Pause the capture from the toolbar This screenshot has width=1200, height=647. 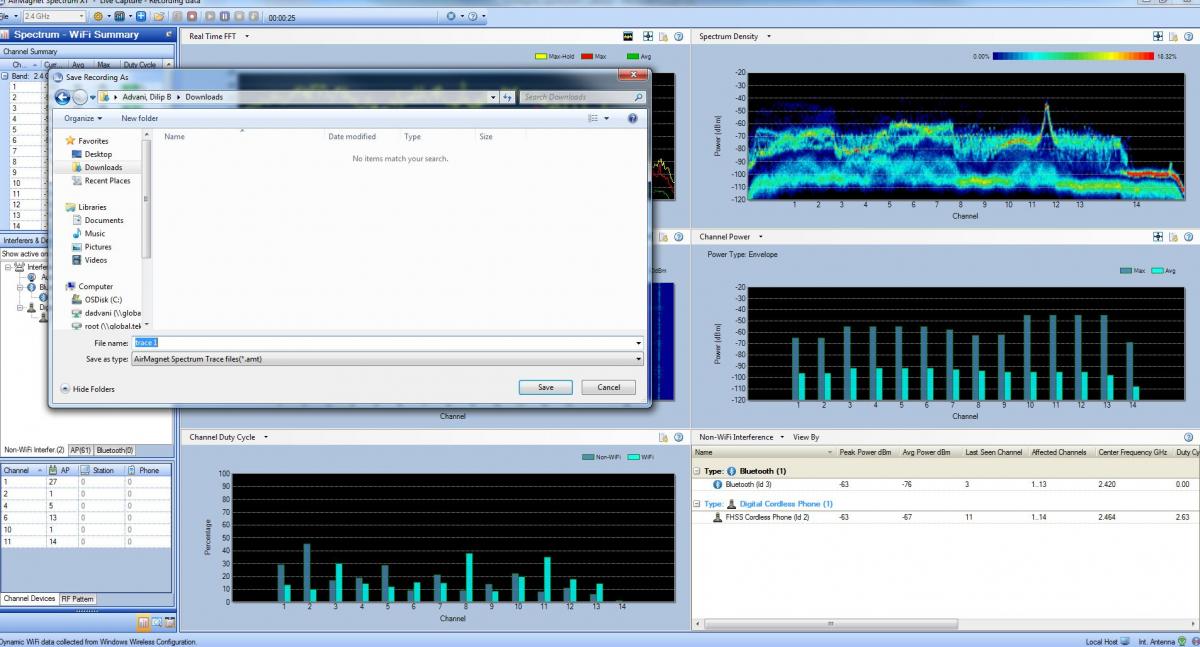click(225, 17)
